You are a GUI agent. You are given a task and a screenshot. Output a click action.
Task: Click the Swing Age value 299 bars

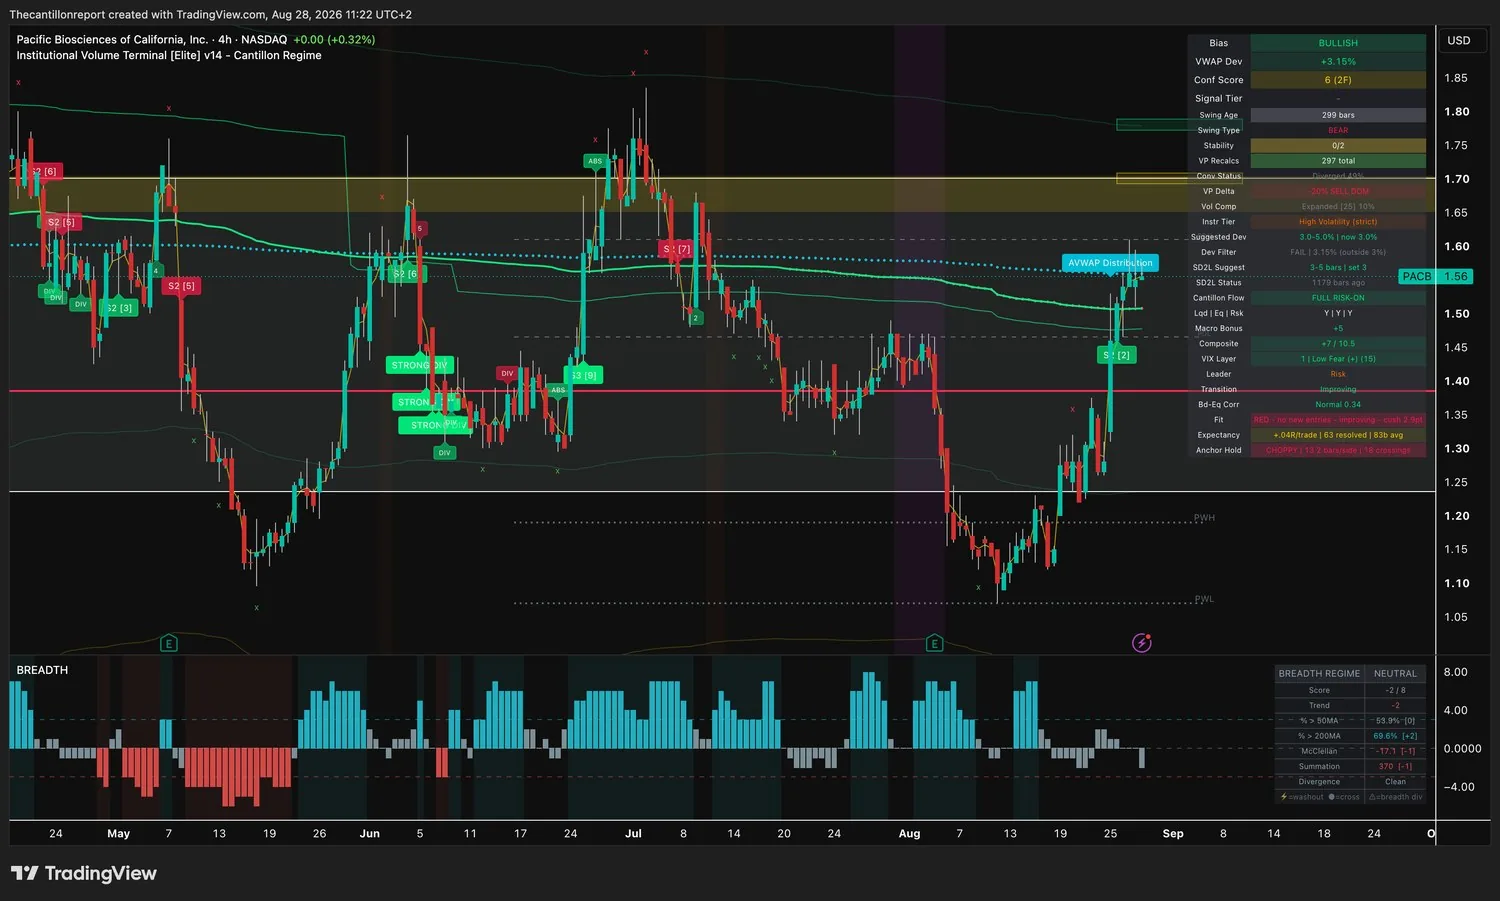coord(1338,115)
